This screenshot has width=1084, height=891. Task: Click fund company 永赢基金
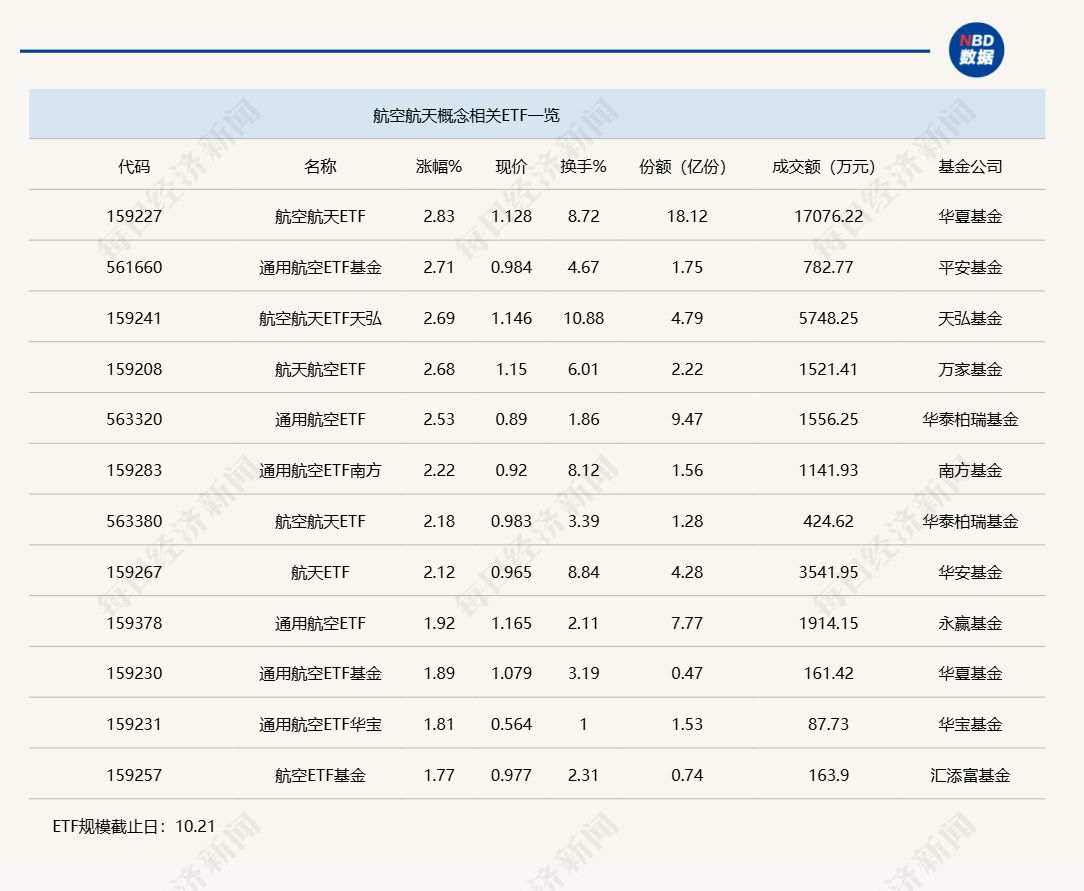point(970,623)
